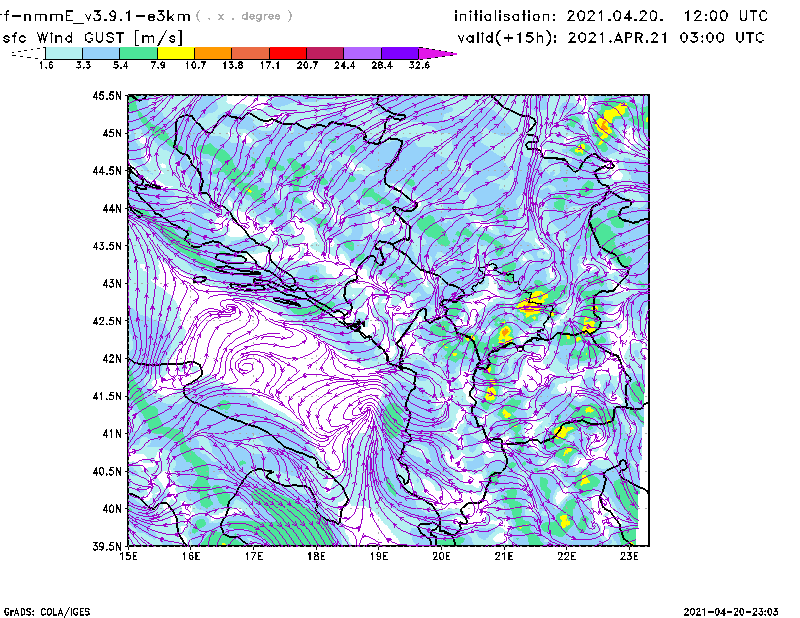Viewport: 800px width, 618px height.
Task: Click the grey "( . x . degree )" text
Action: coord(244,16)
